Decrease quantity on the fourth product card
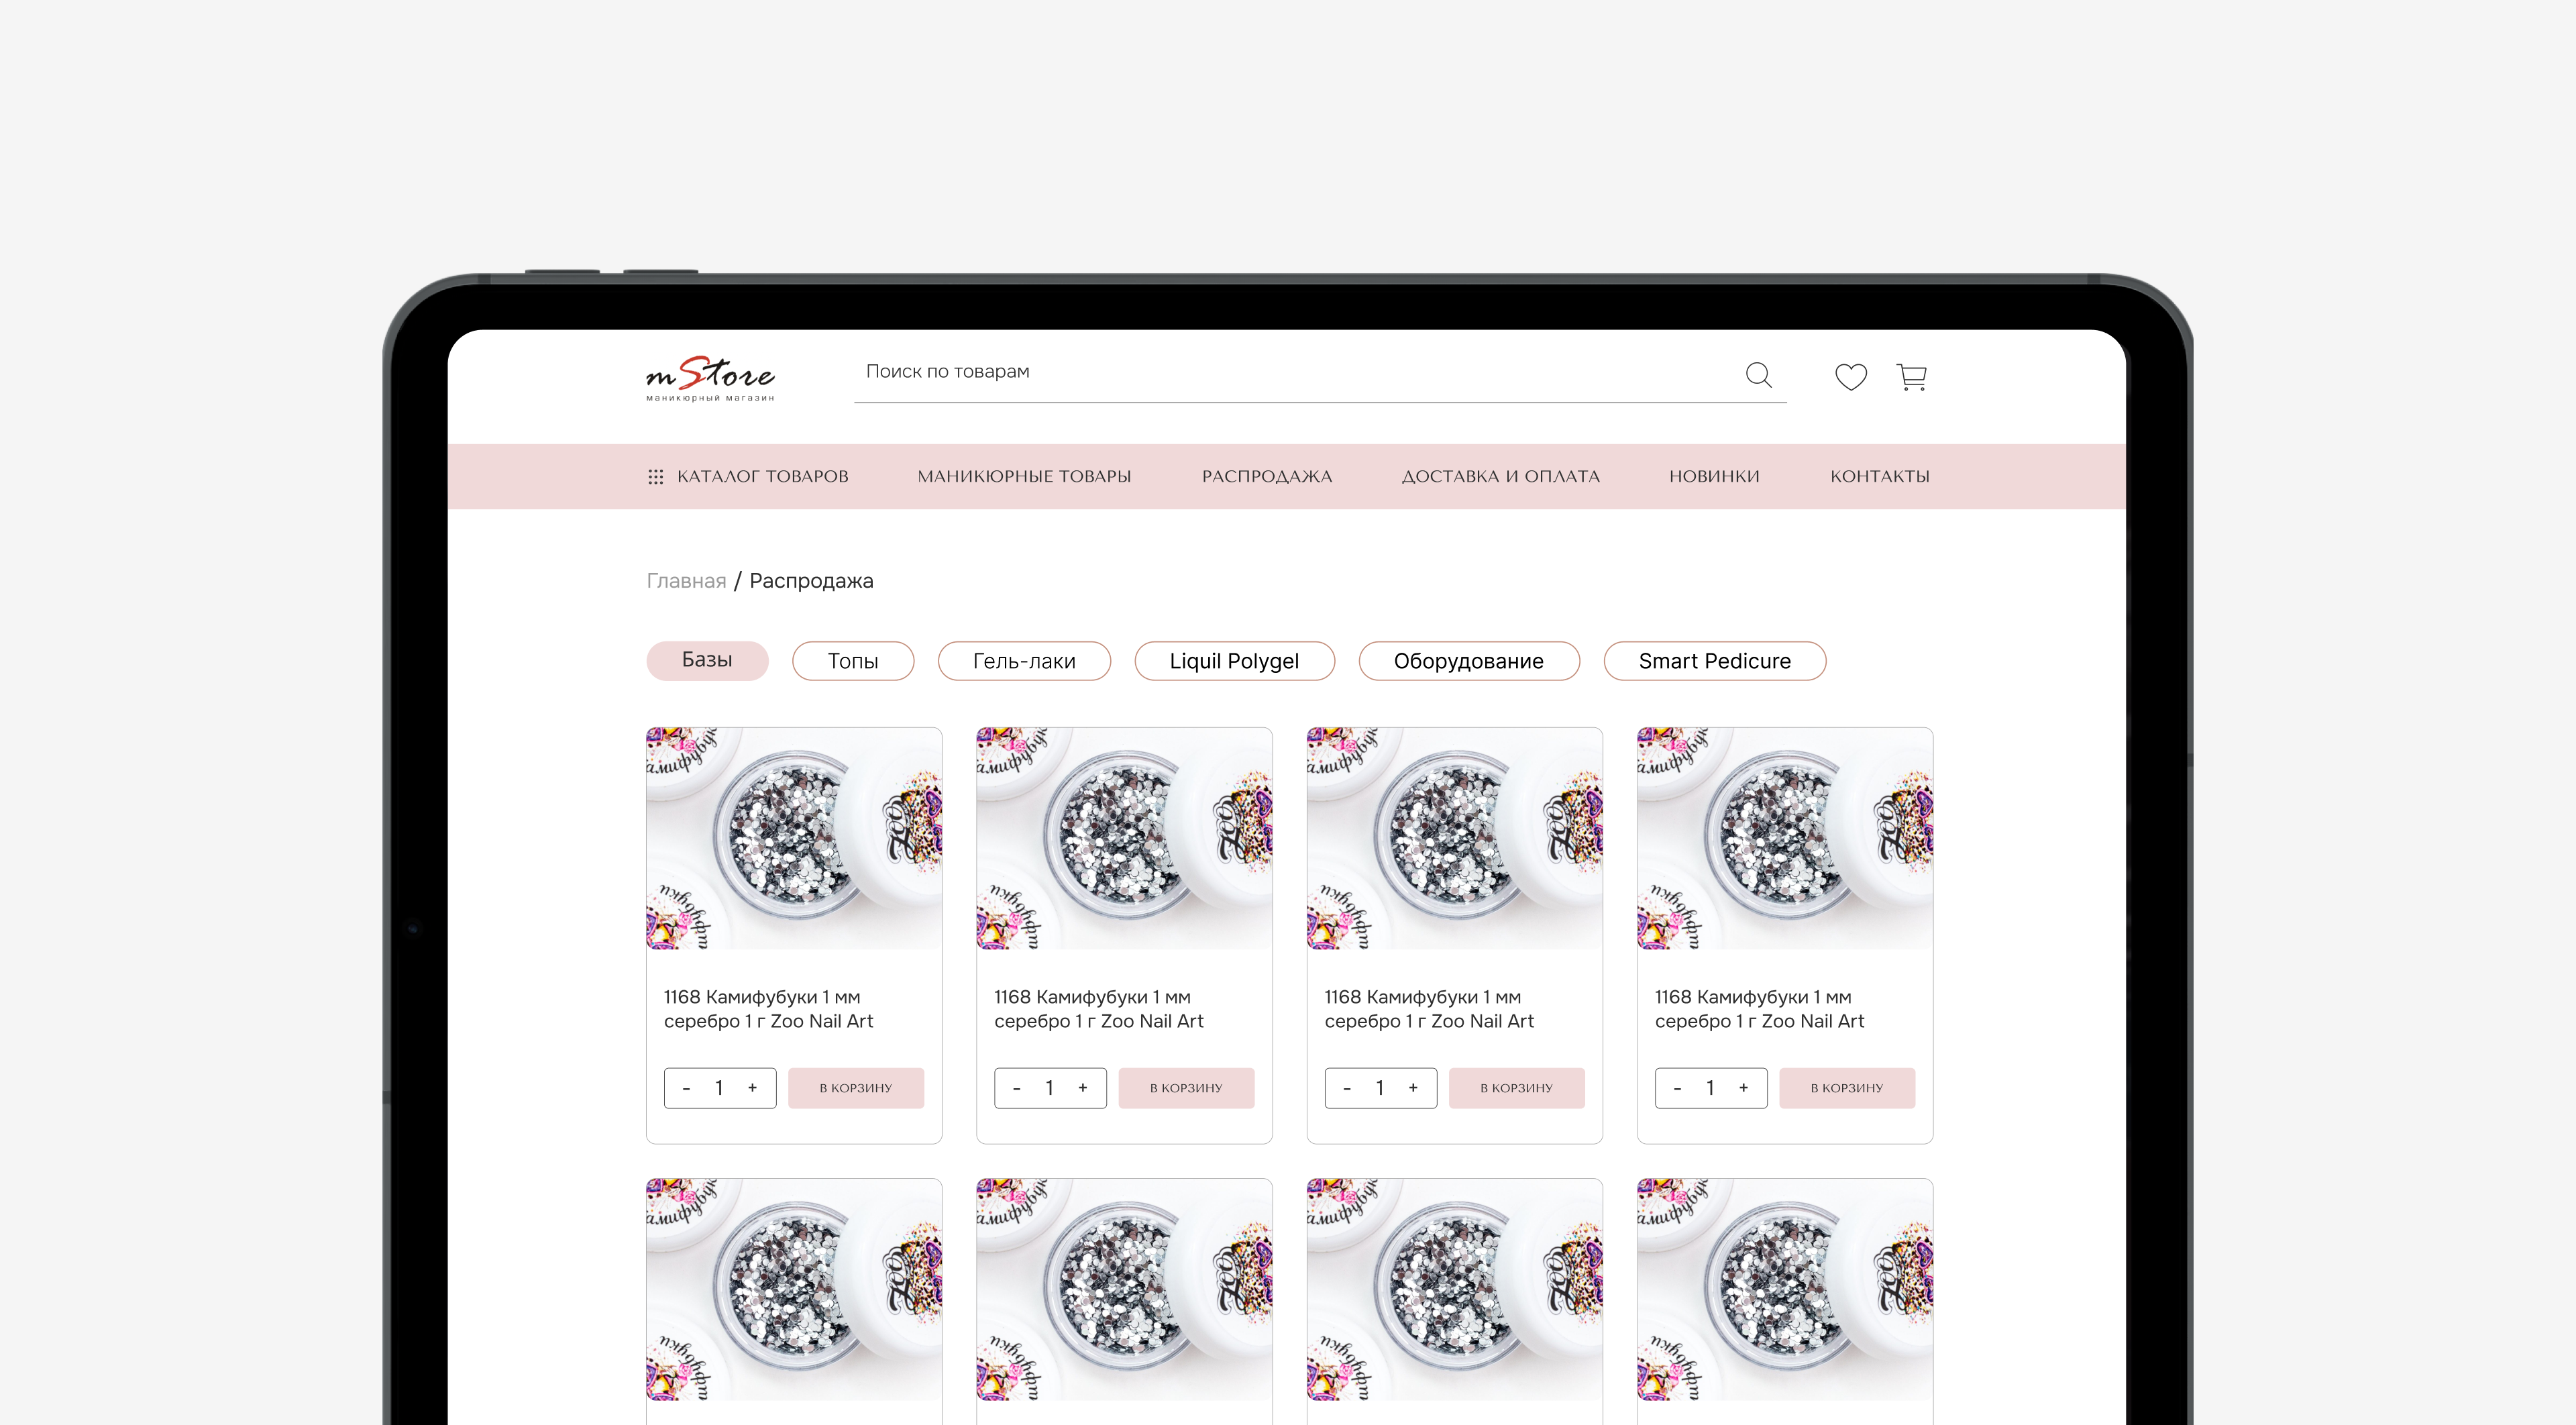Screen dimensions: 2576x1425 (x=1677, y=1088)
